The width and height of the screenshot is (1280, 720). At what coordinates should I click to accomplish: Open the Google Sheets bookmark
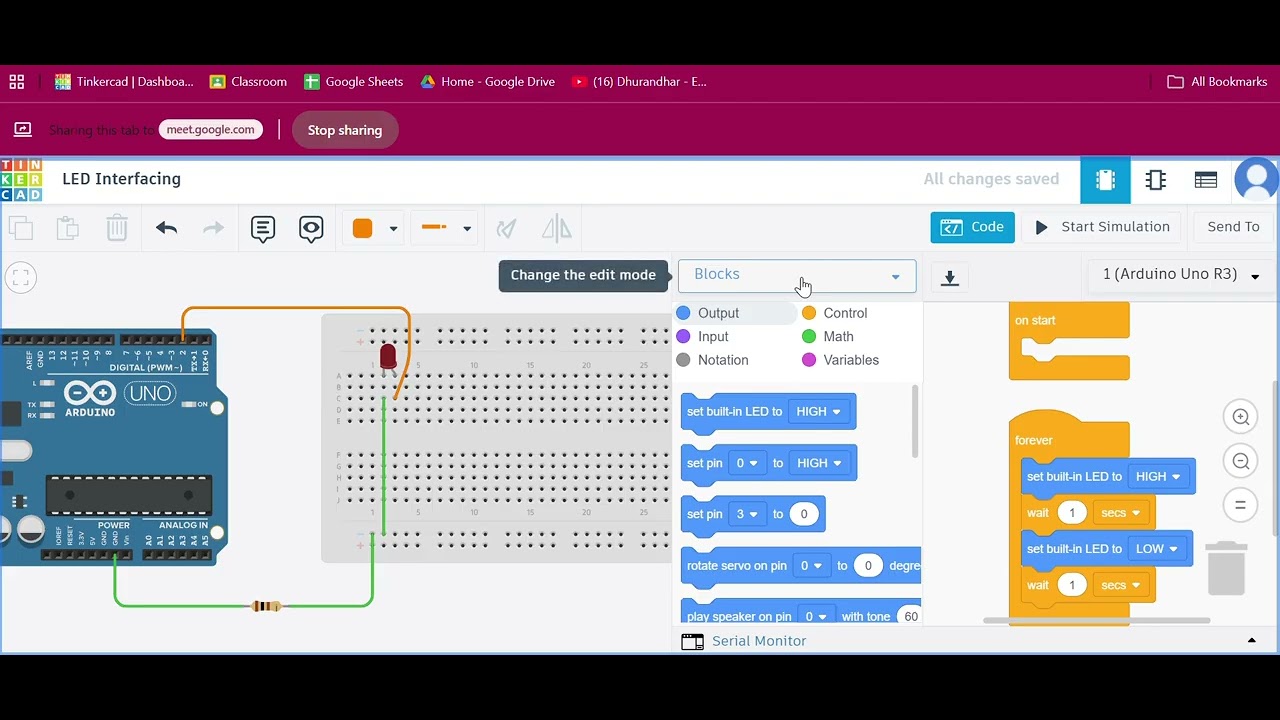click(353, 82)
